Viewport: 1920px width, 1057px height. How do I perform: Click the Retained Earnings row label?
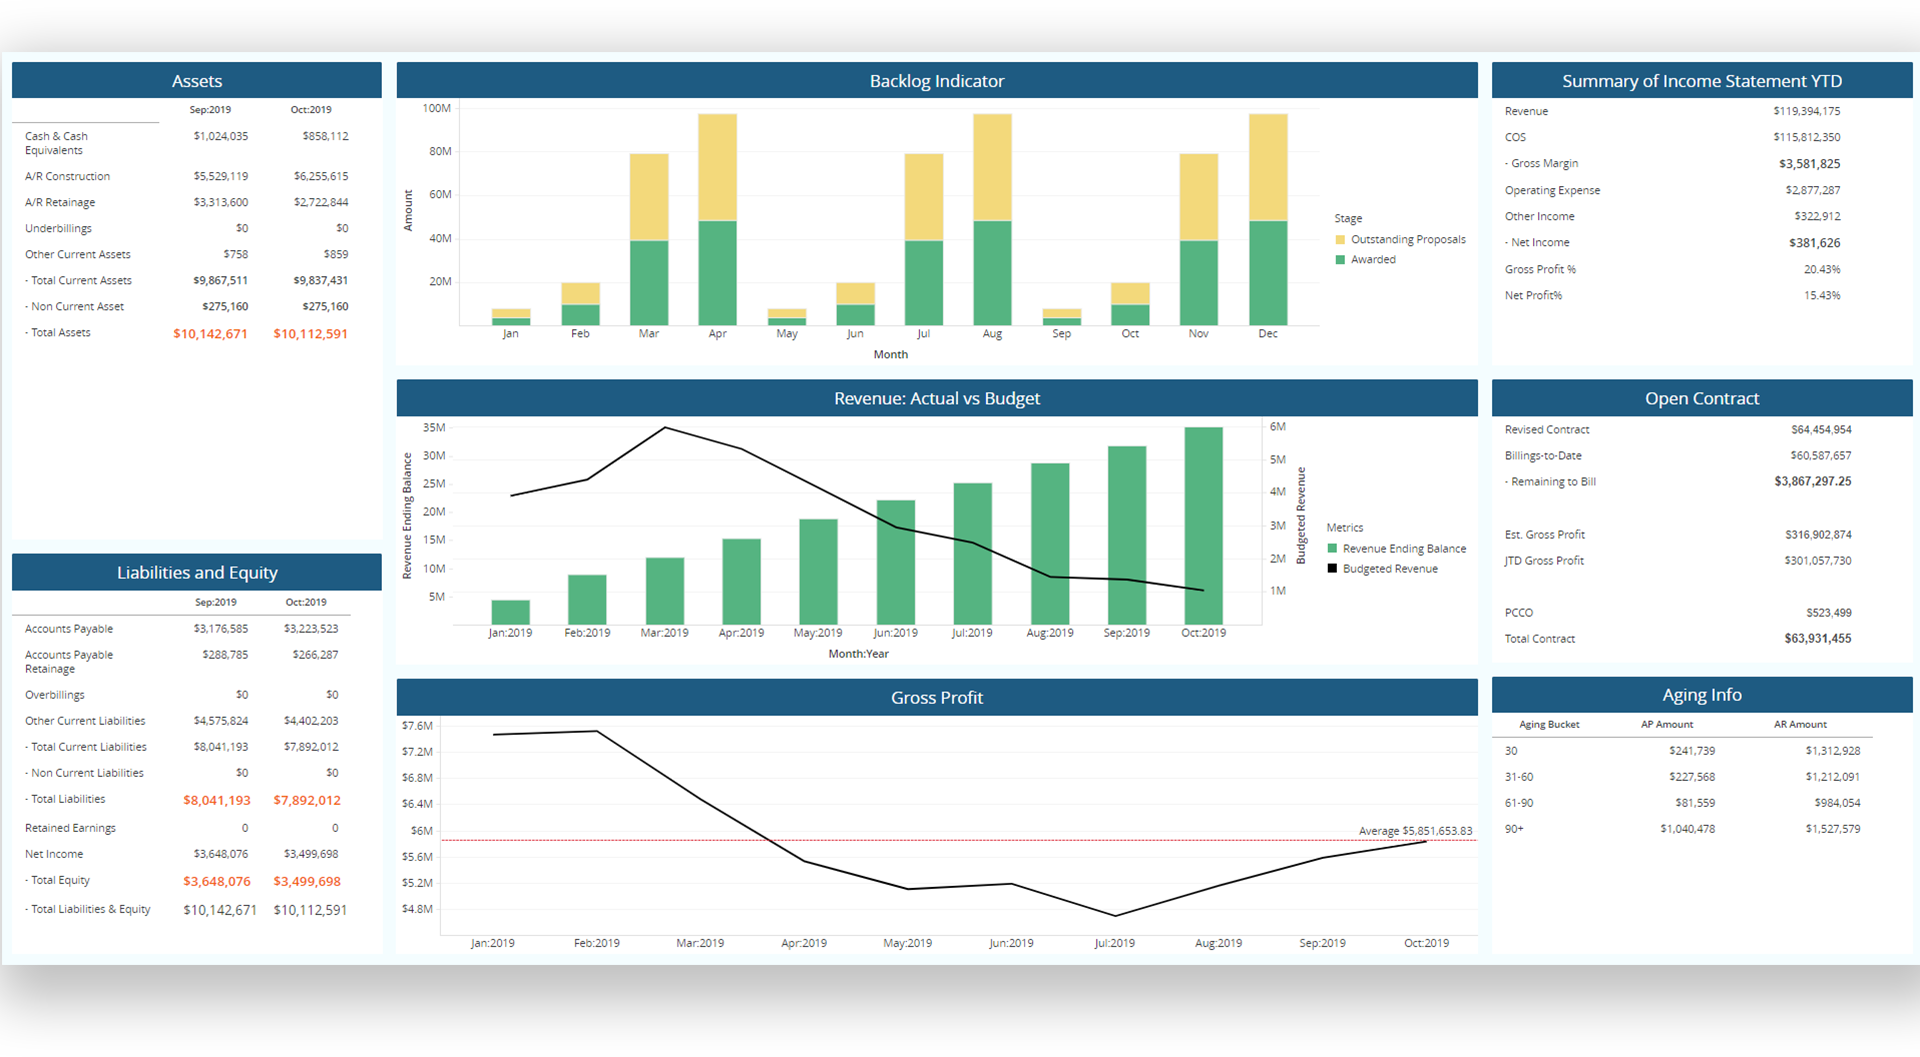click(70, 828)
